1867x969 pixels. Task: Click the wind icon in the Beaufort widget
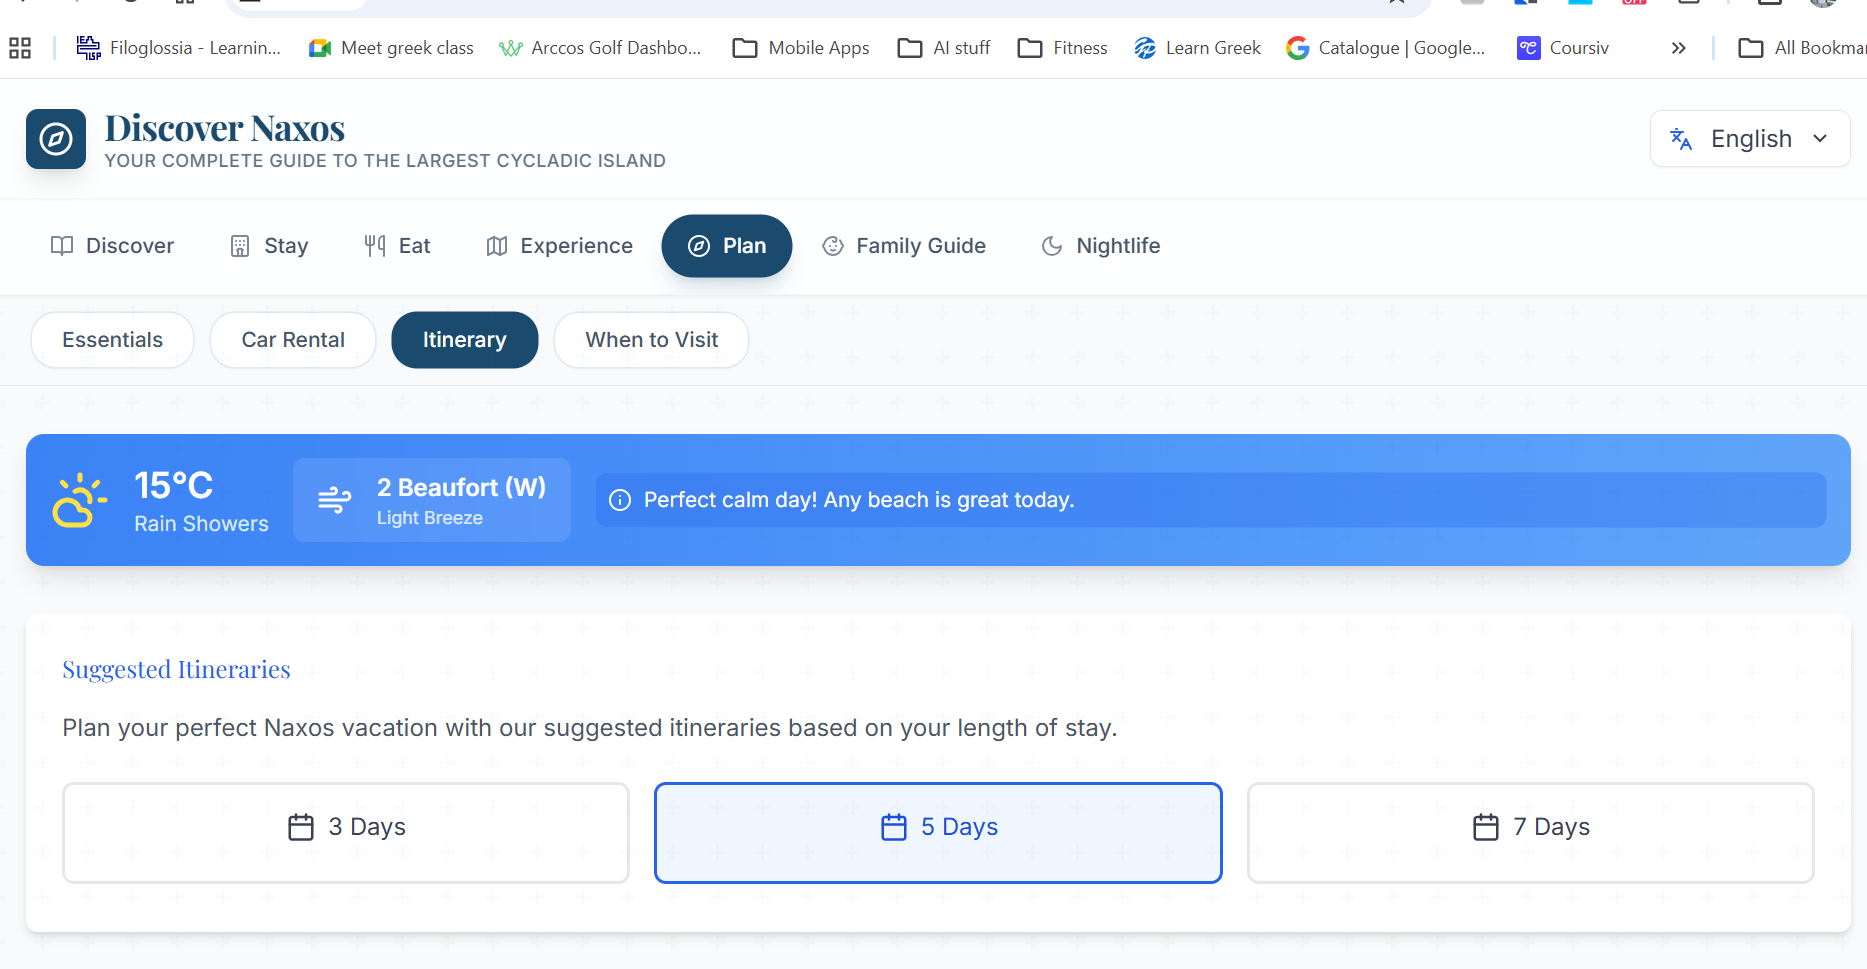click(334, 499)
